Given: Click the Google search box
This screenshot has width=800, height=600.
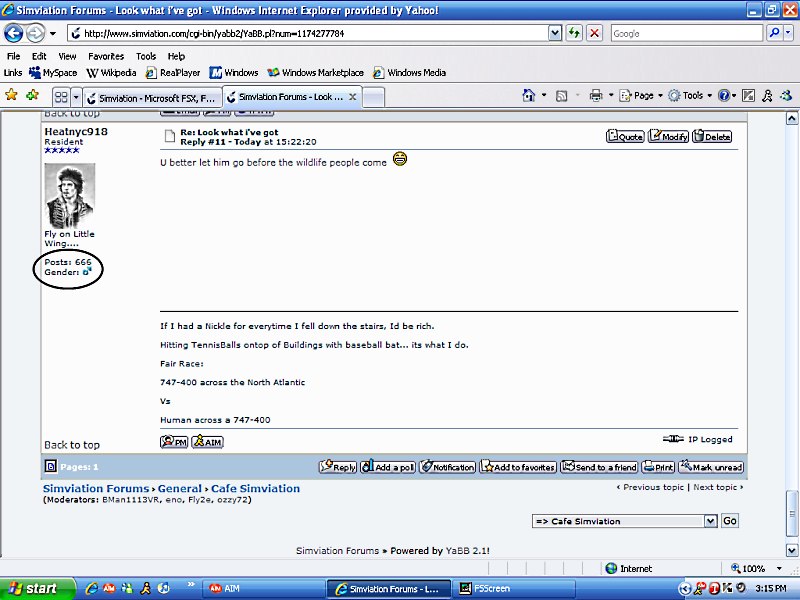Looking at the screenshot, I should (687, 34).
